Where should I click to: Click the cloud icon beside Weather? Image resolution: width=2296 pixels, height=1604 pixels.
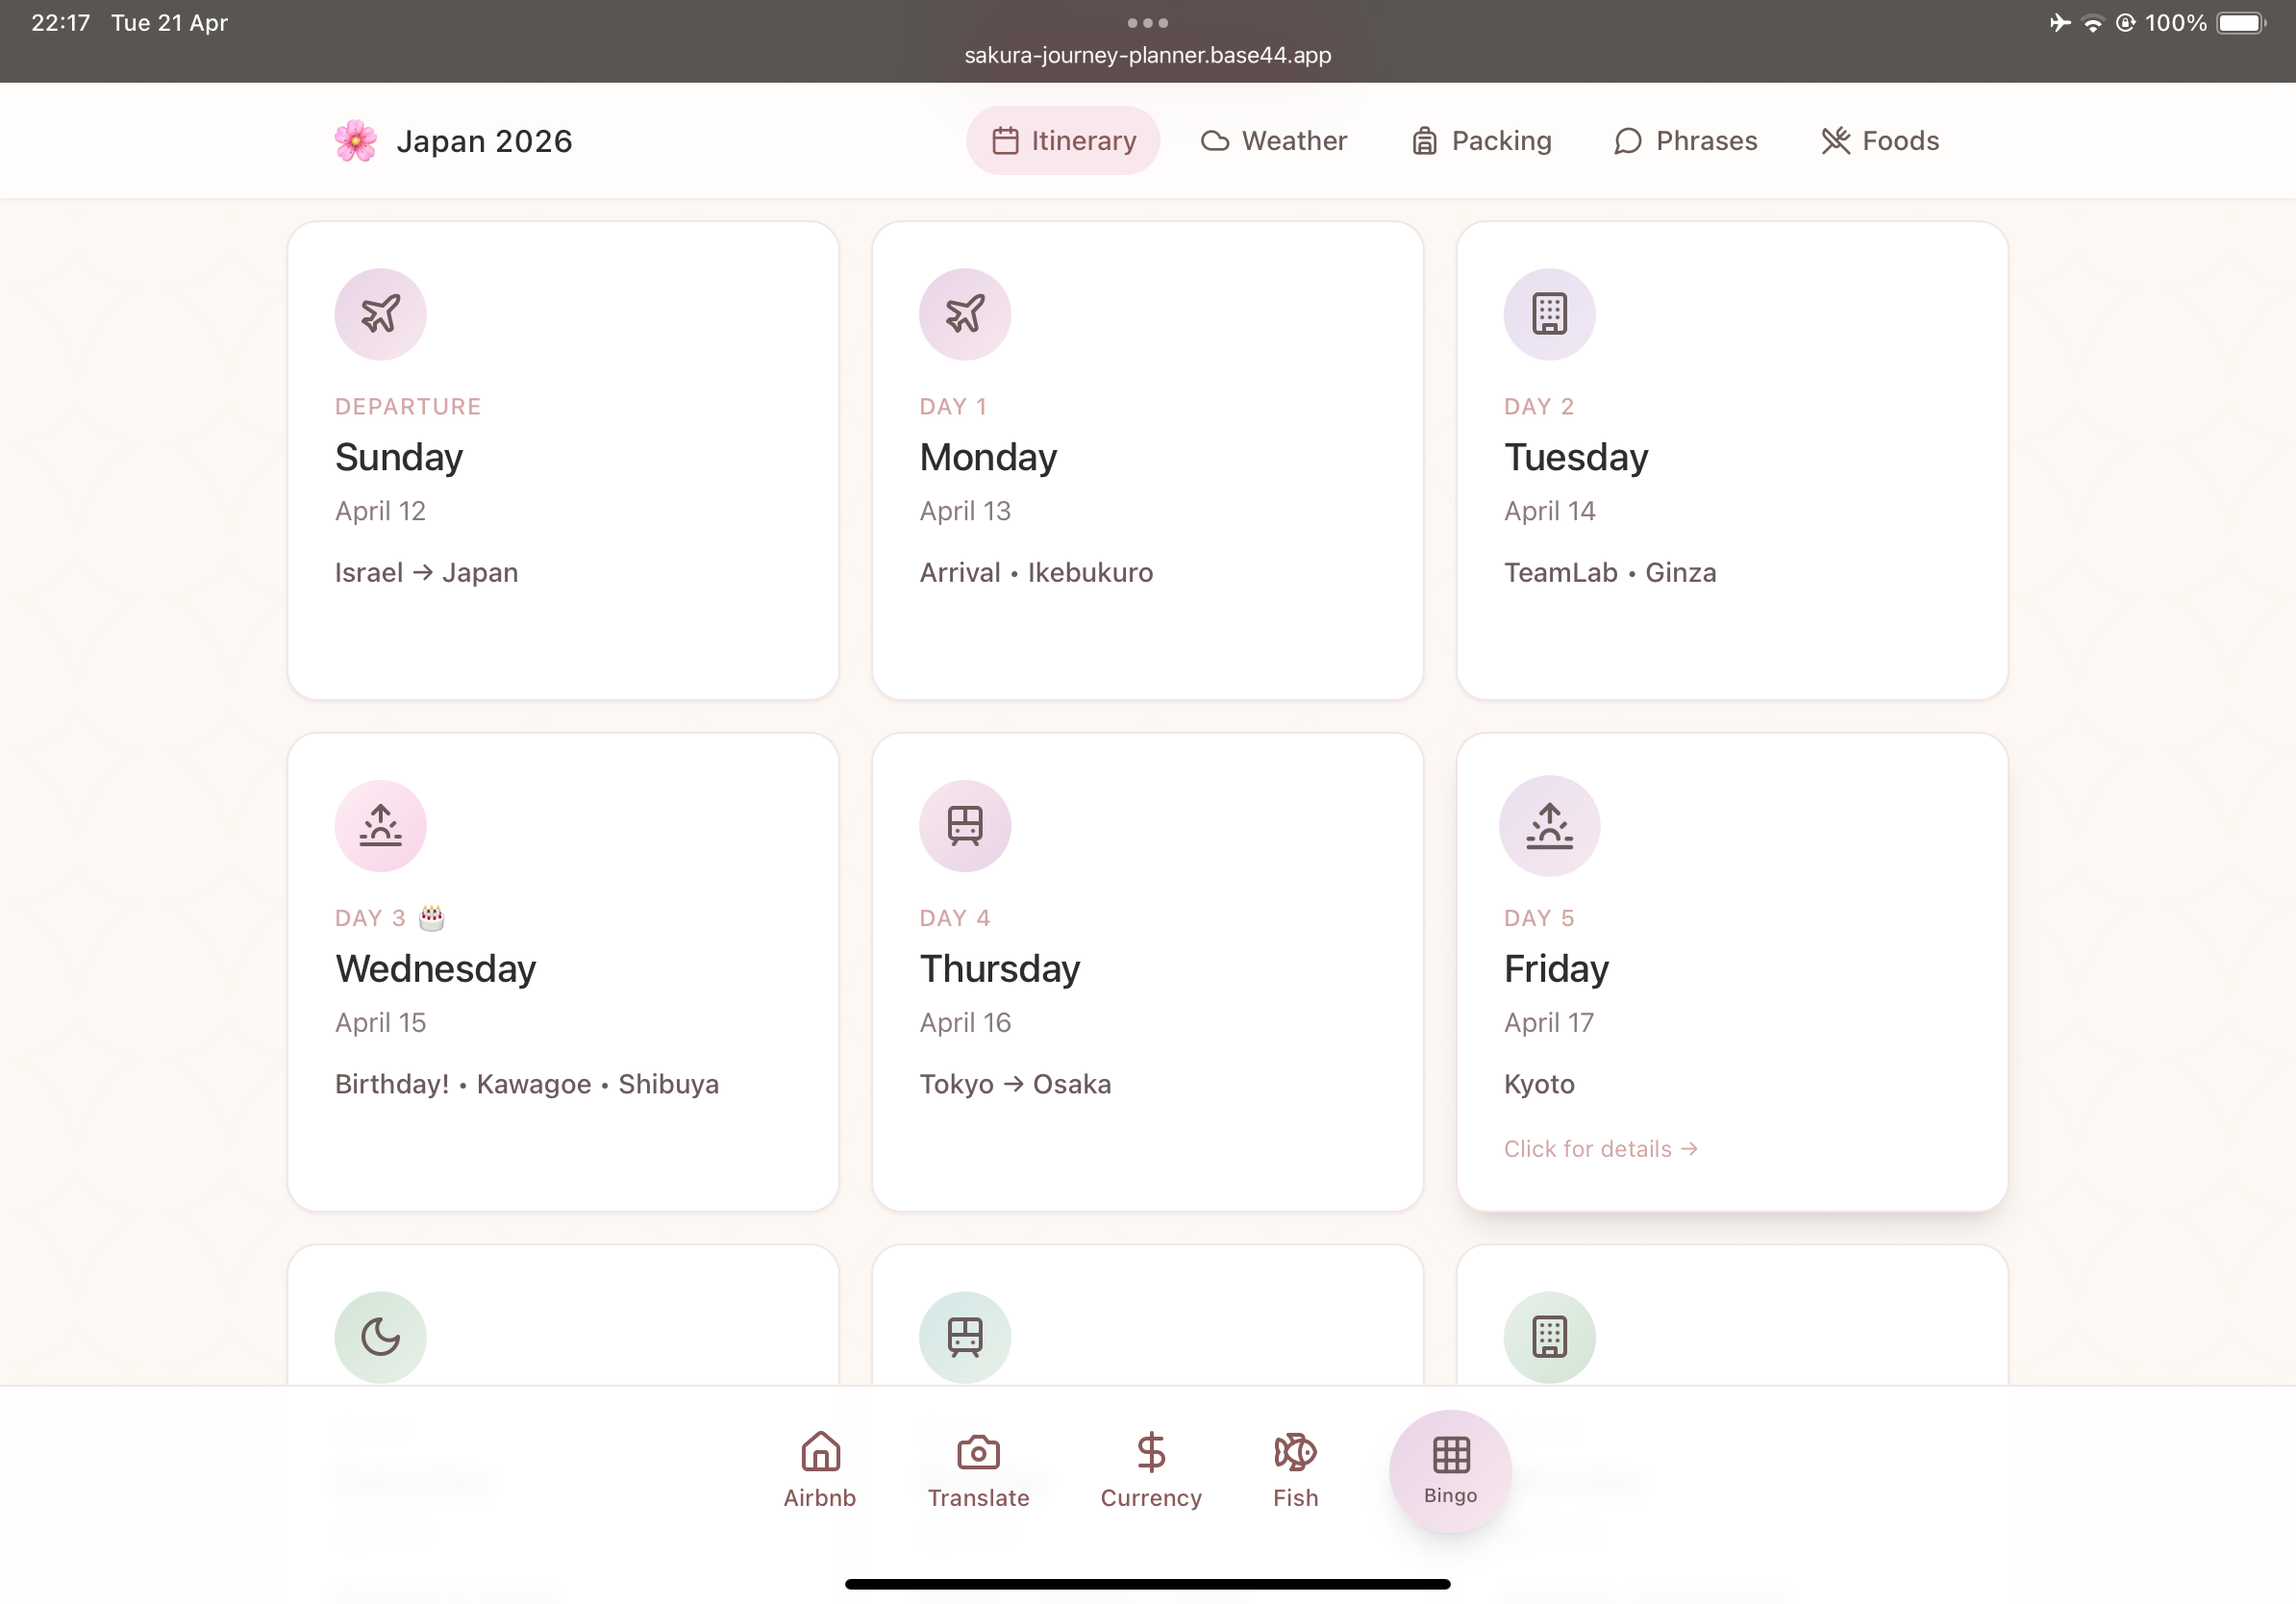point(1215,141)
